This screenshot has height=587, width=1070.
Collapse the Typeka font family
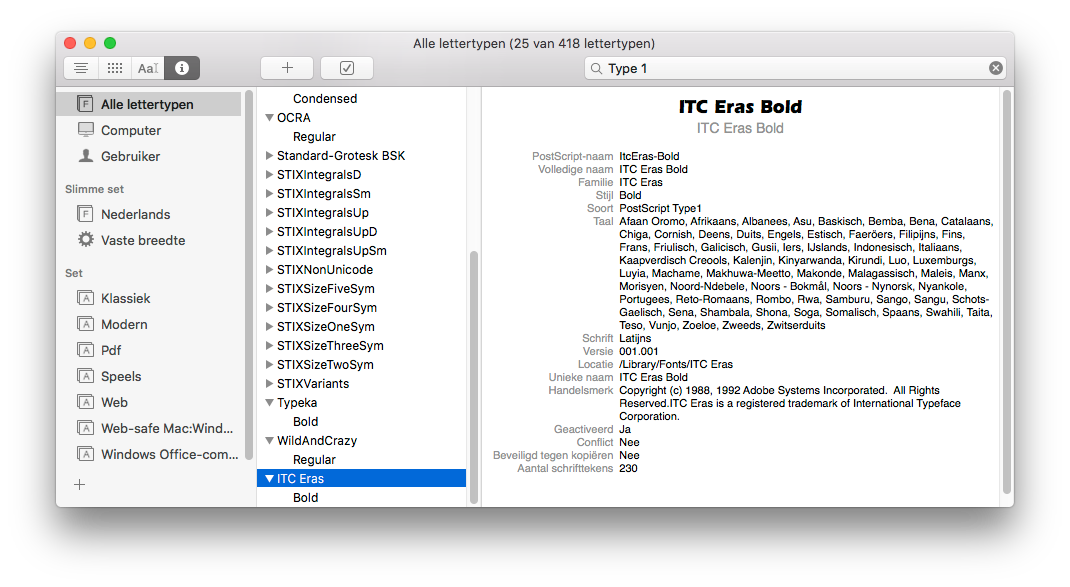[270, 403]
